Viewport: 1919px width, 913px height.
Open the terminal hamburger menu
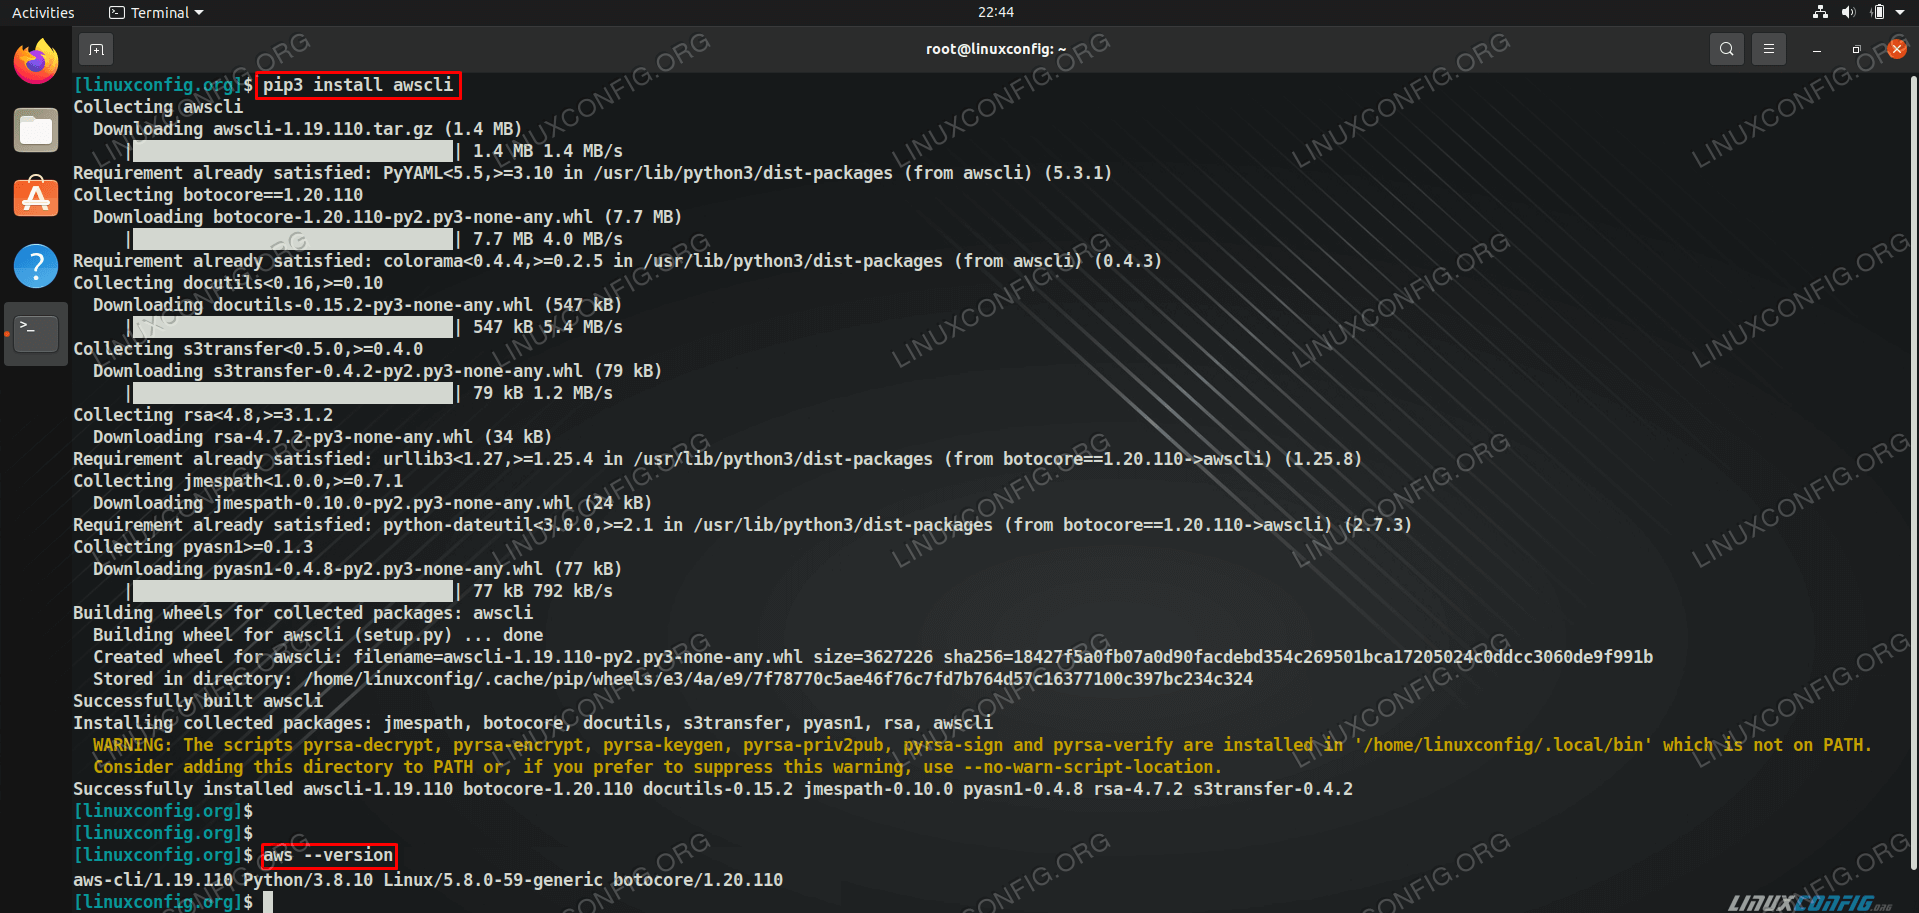pyautogui.click(x=1768, y=49)
